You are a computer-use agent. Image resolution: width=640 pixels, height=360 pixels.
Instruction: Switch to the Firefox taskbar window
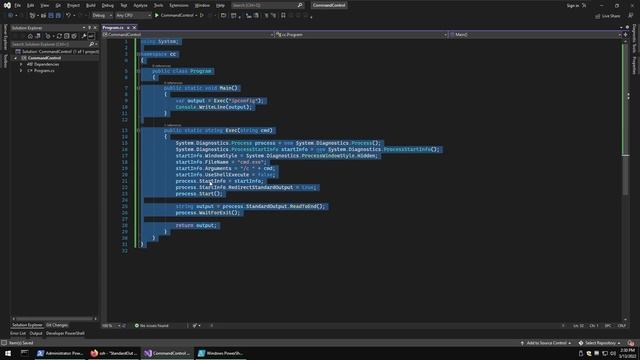click(114, 353)
